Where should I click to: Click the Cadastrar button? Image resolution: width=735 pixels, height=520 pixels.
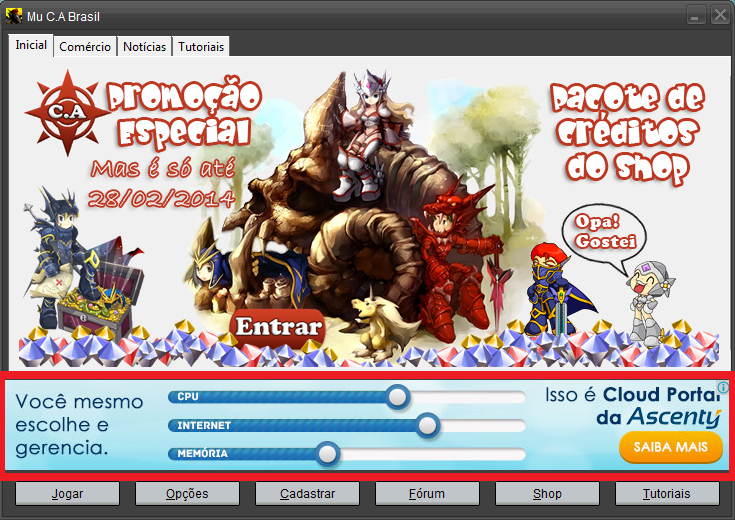pyautogui.click(x=307, y=494)
